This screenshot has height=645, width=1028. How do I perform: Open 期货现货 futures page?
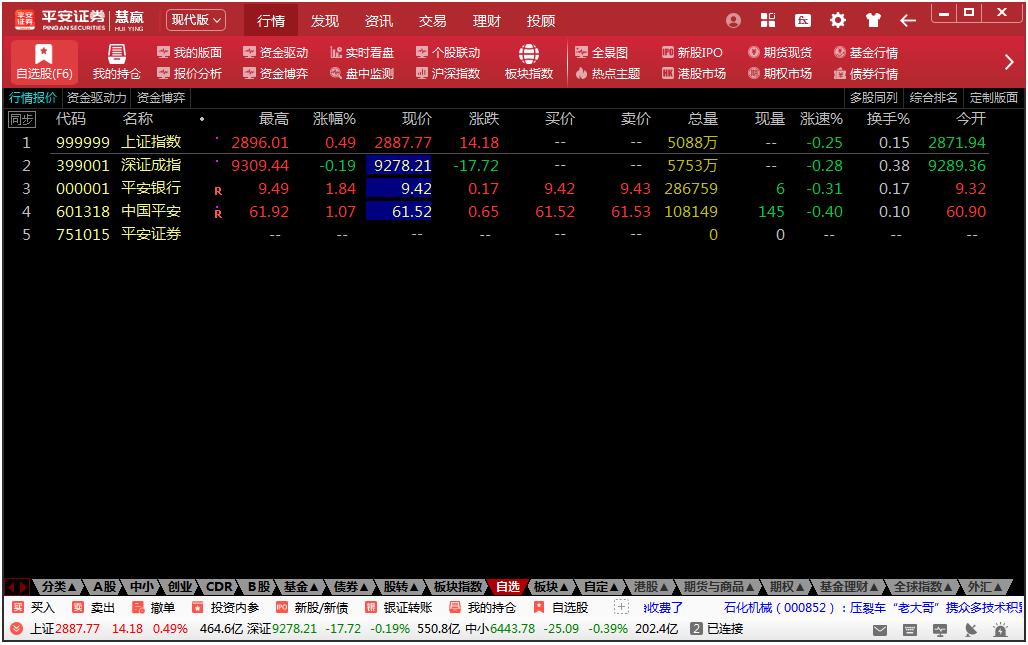coord(780,52)
